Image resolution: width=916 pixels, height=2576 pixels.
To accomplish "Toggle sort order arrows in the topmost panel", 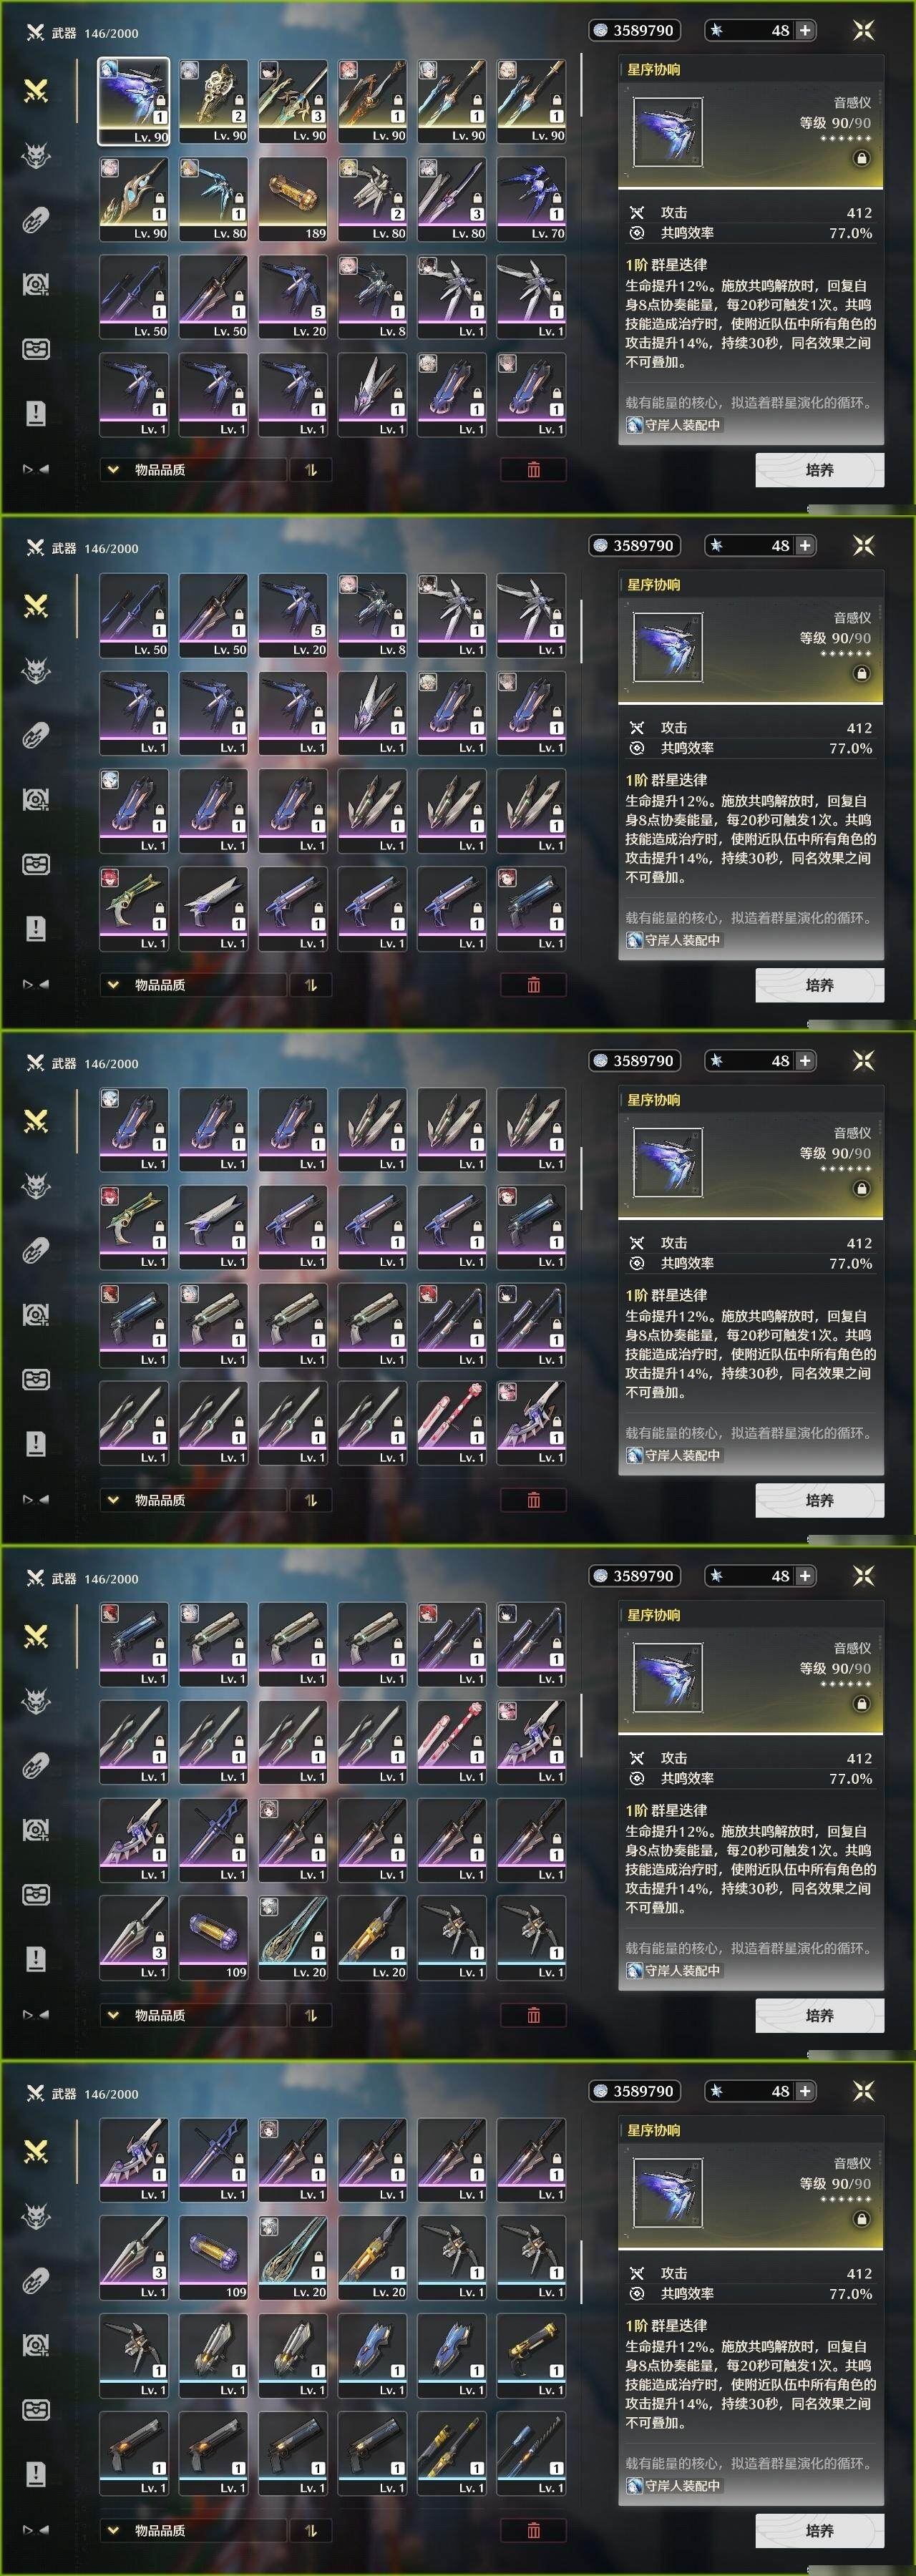I will coord(311,470).
